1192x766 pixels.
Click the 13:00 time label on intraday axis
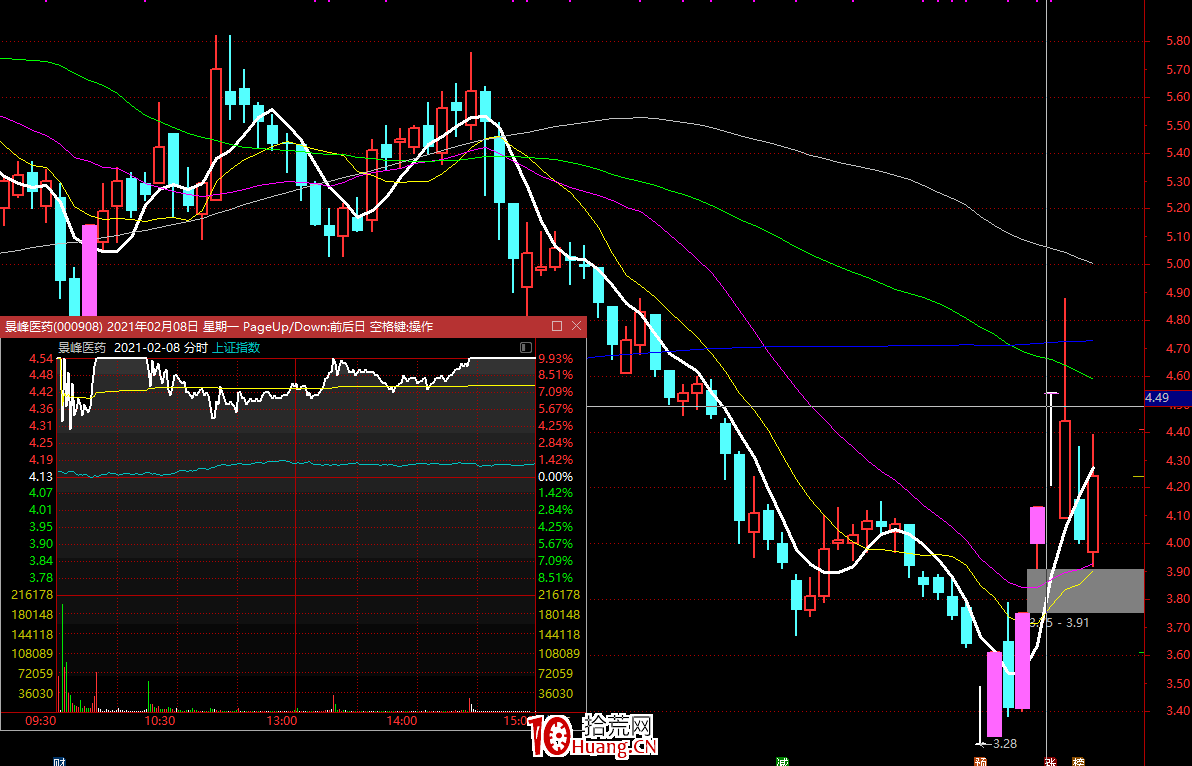click(282, 720)
